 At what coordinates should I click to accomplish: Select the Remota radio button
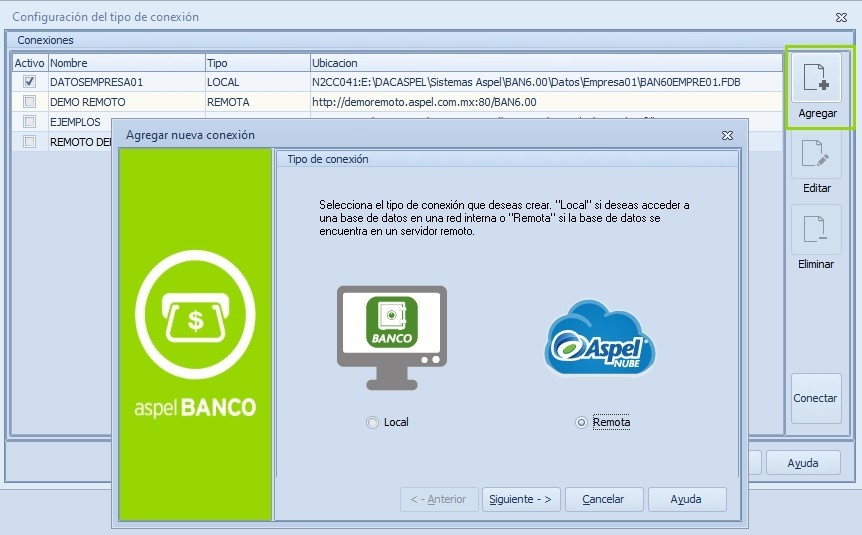[x=581, y=422]
